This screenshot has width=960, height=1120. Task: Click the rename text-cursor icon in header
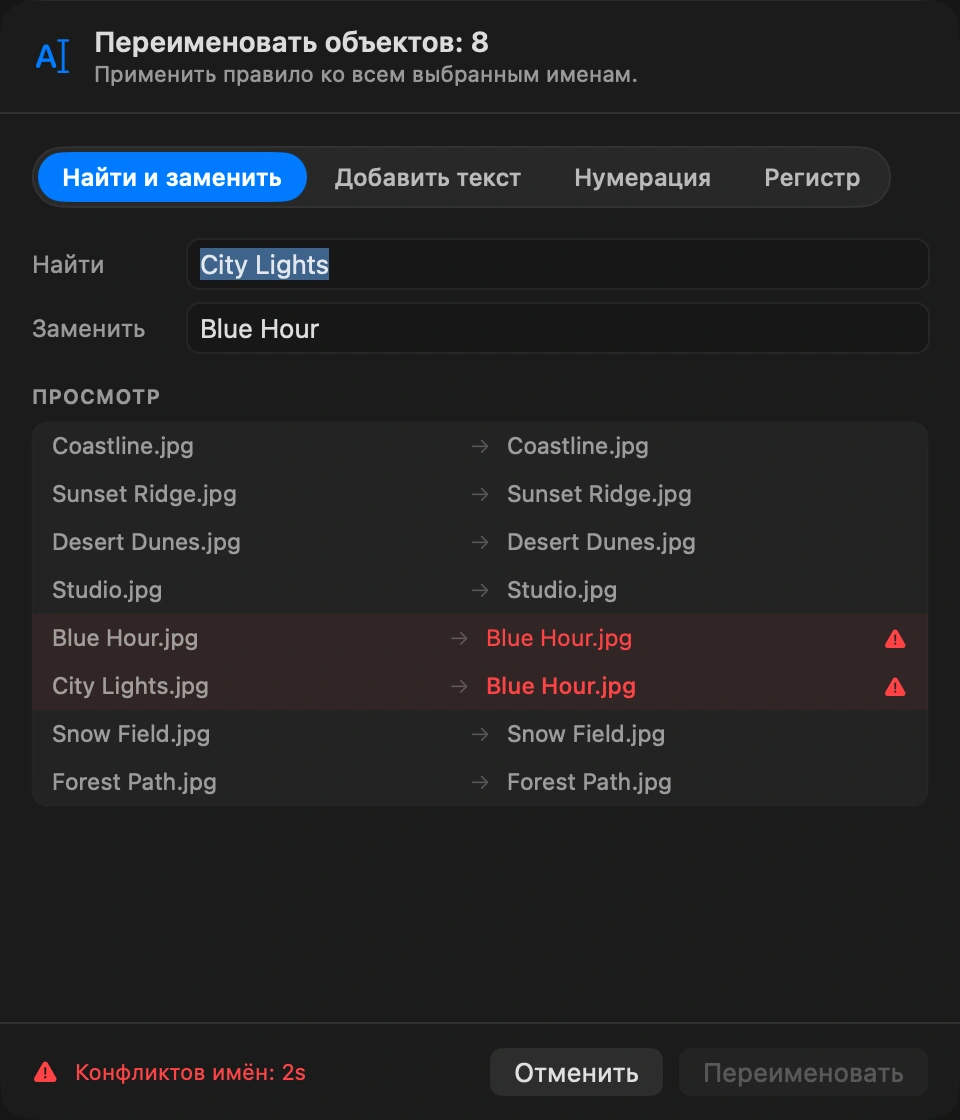tap(53, 56)
